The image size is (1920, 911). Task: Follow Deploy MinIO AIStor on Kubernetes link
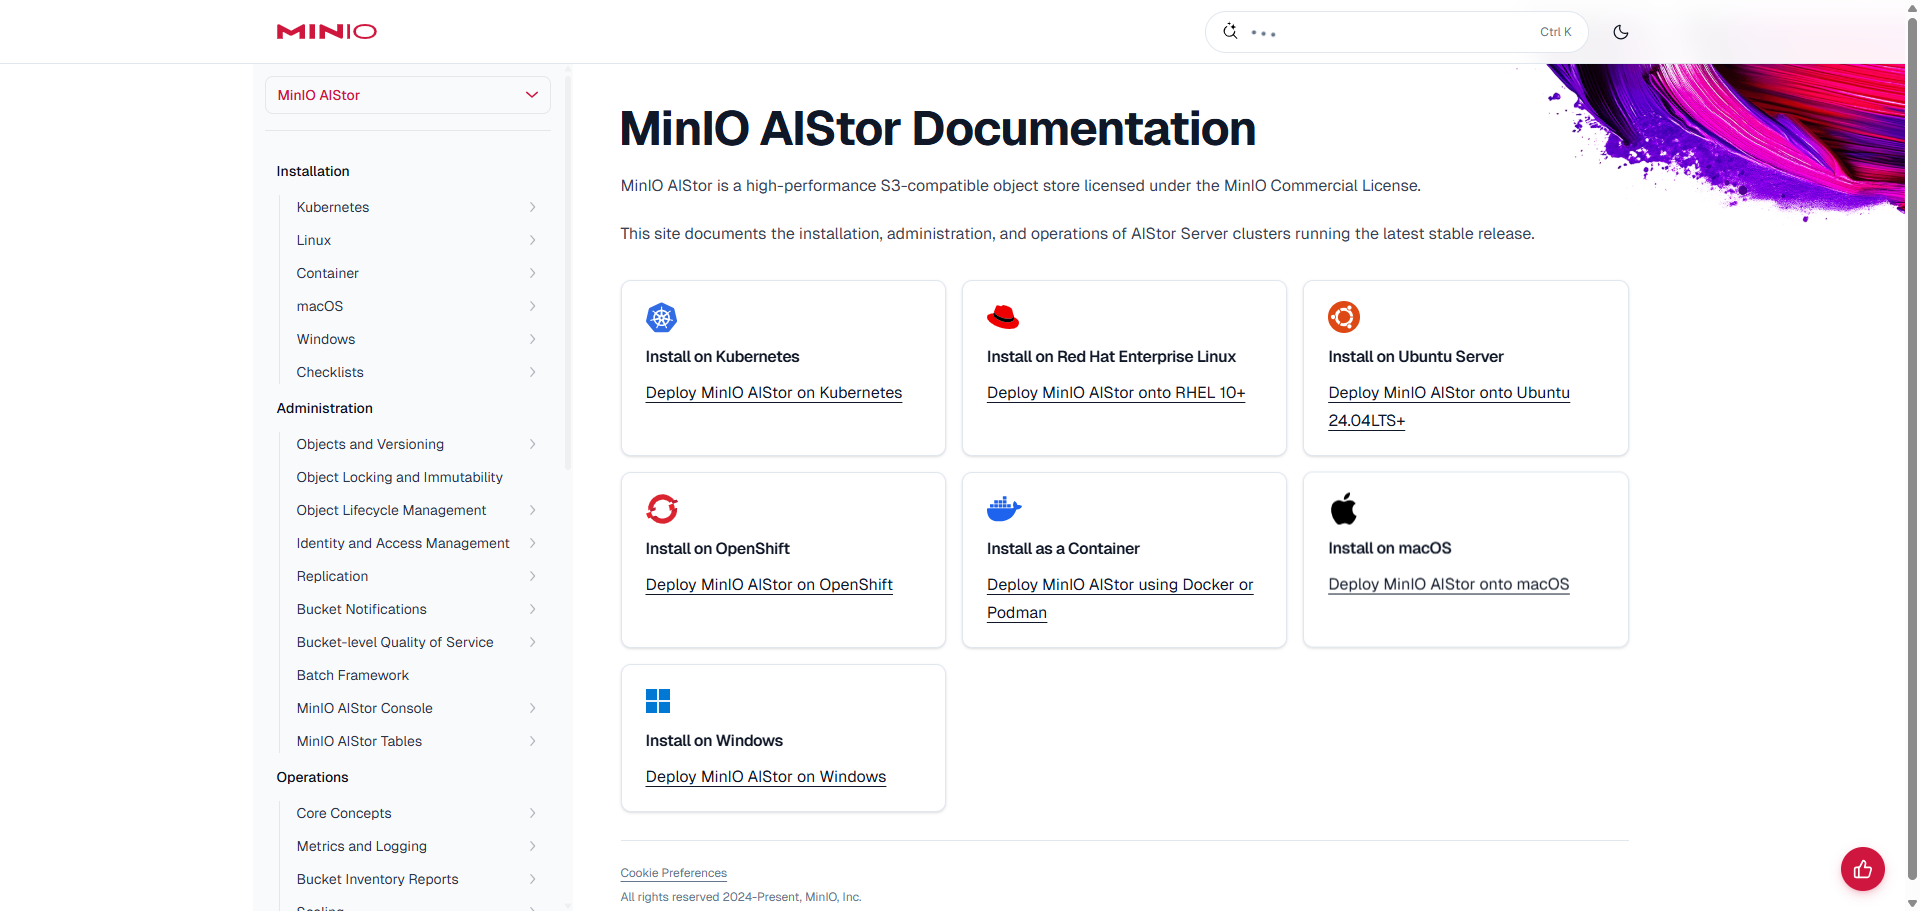point(774,393)
